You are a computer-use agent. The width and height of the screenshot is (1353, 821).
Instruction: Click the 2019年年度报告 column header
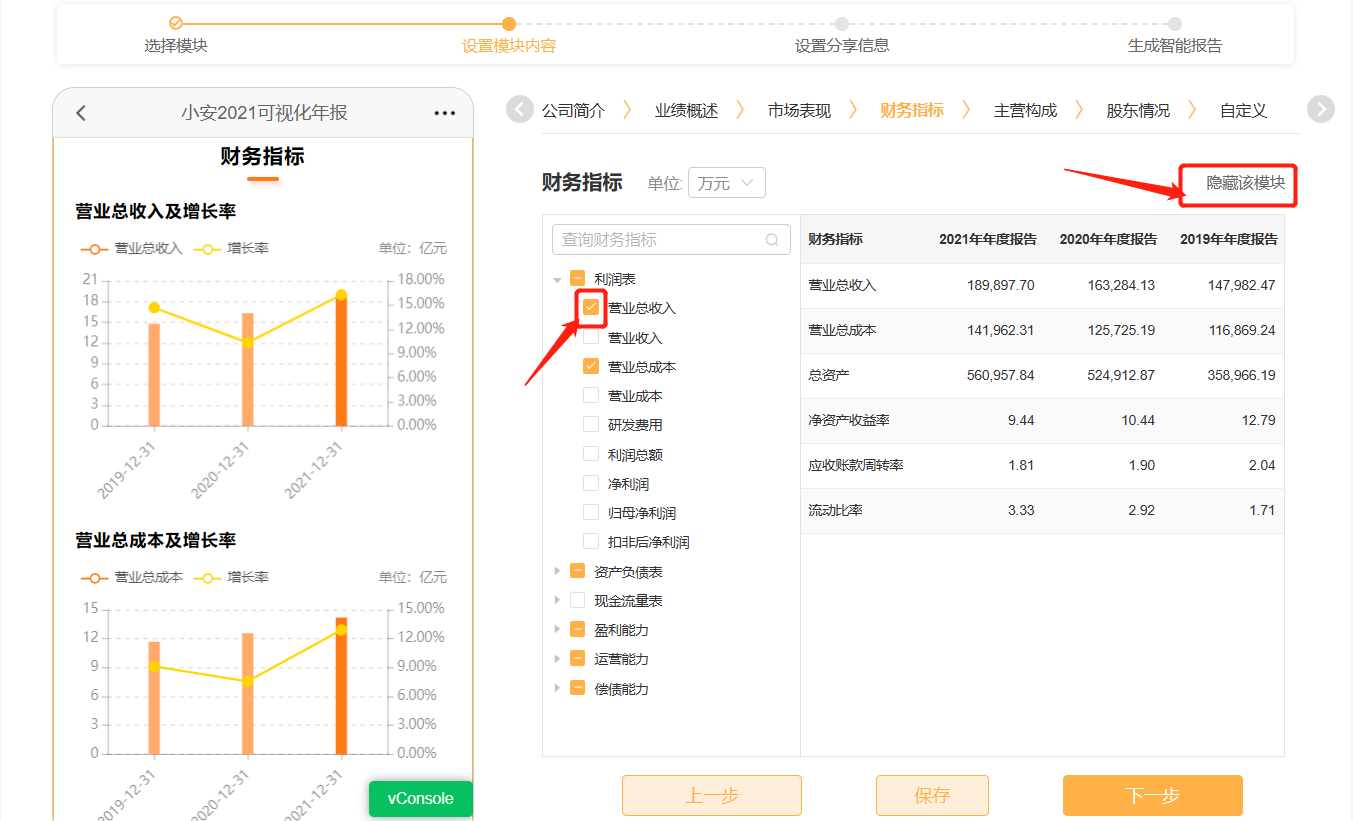coord(1229,239)
